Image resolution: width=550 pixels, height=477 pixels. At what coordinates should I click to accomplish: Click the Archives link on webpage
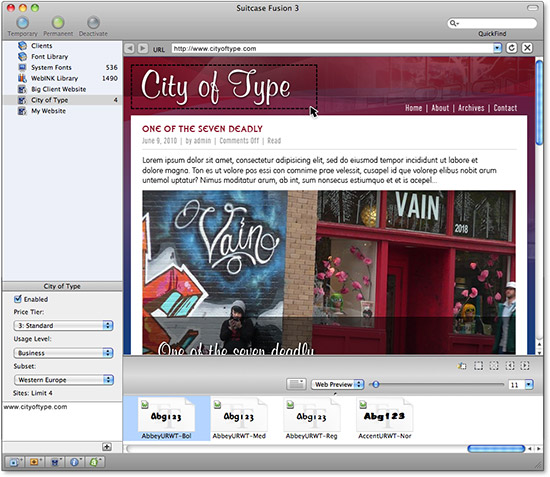(471, 108)
